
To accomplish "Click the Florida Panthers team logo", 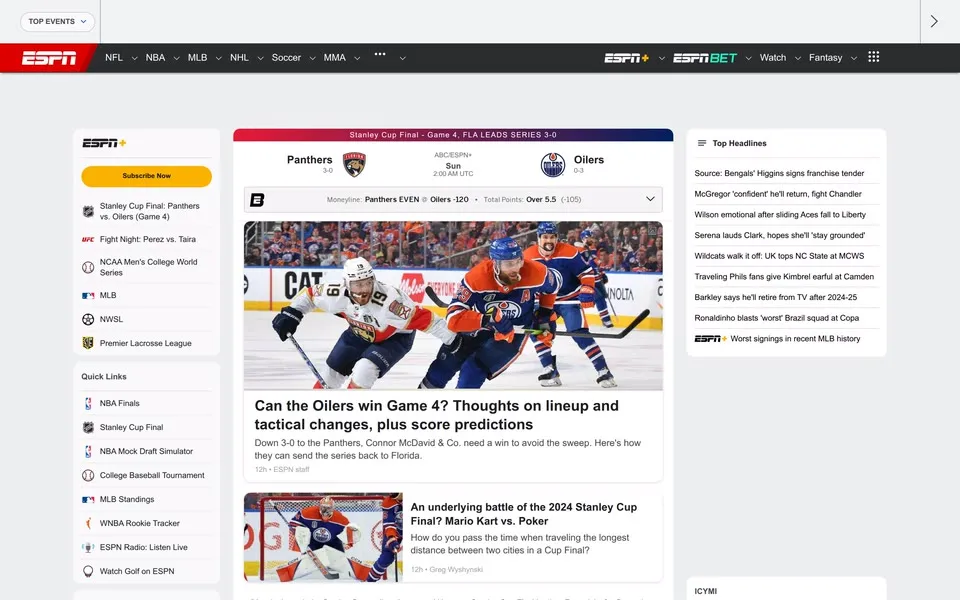I will 354,165.
